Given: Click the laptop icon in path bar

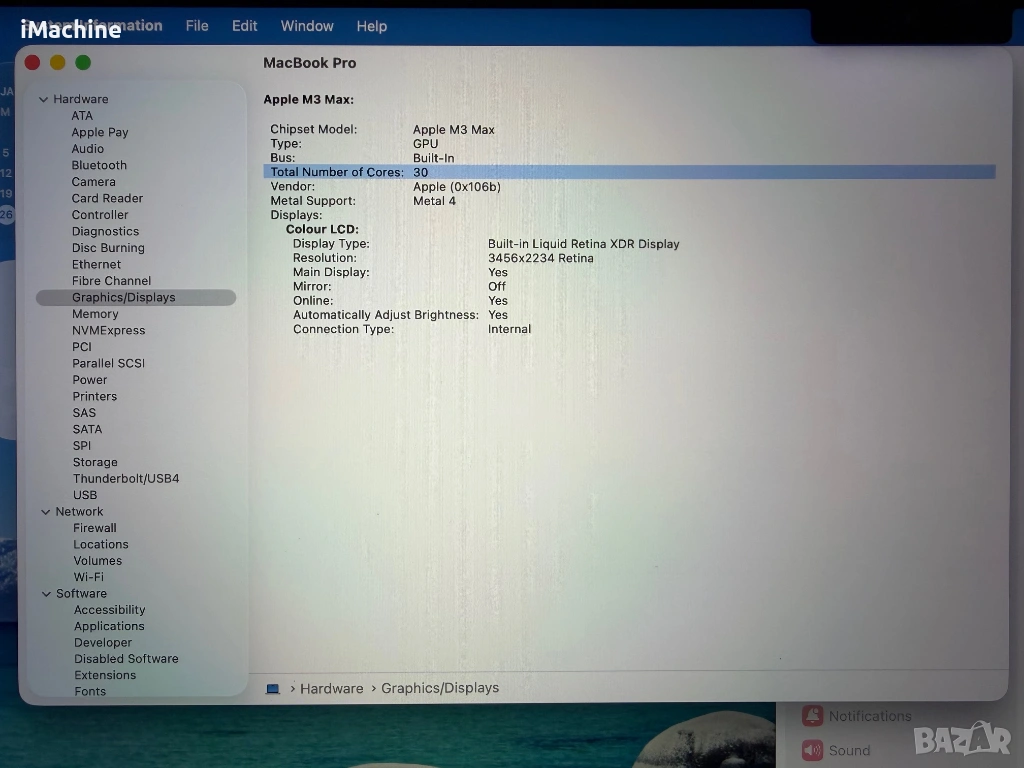Looking at the screenshot, I should [273, 688].
